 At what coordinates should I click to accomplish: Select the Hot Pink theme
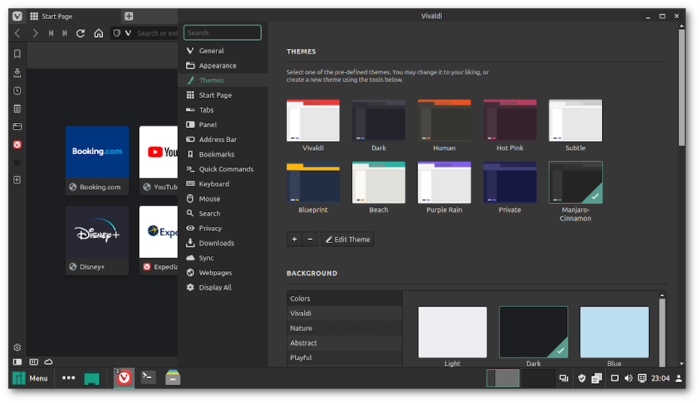click(x=510, y=121)
